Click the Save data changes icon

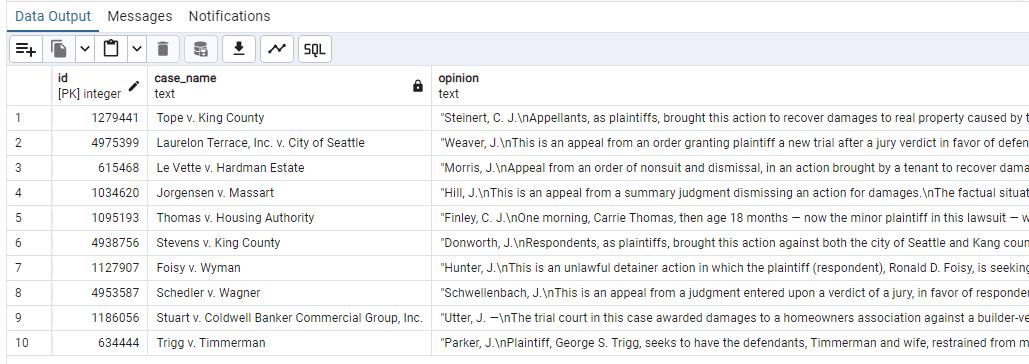click(201, 49)
